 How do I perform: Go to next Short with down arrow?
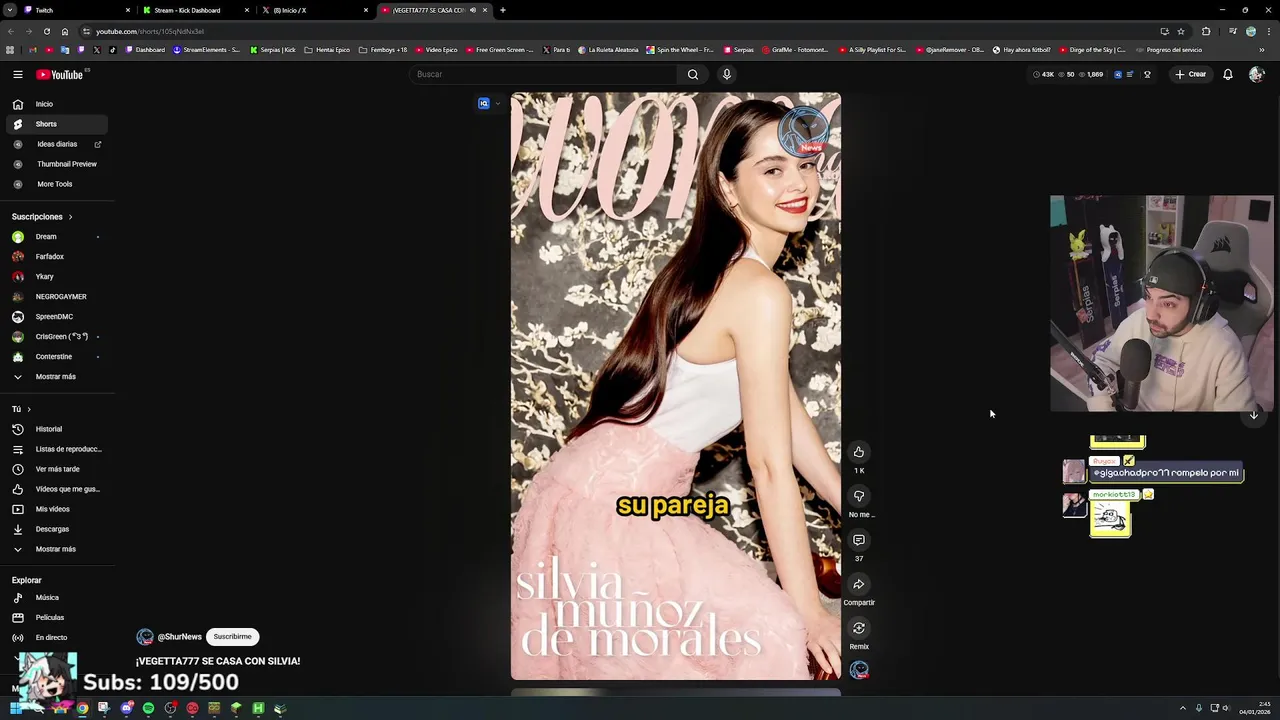click(x=1253, y=415)
